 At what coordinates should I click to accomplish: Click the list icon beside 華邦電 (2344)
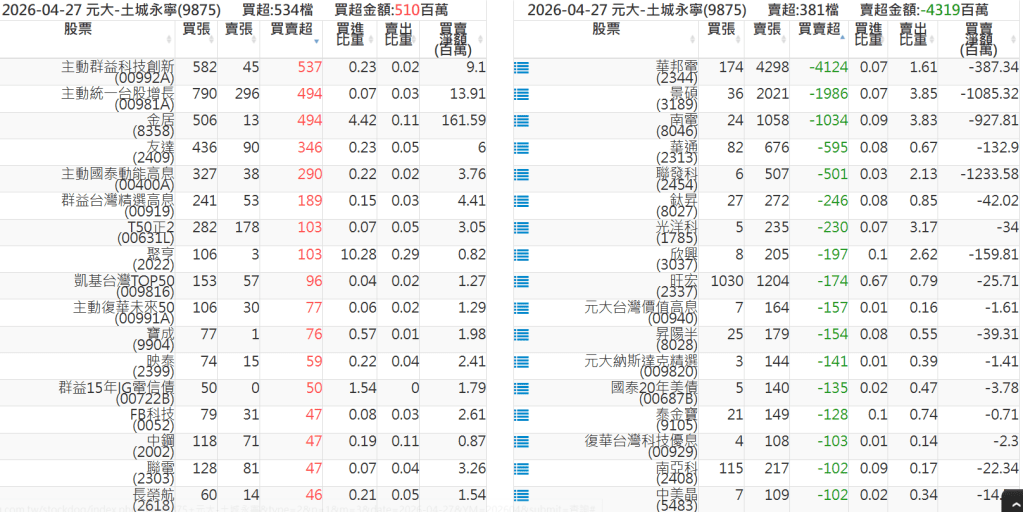(x=521, y=68)
